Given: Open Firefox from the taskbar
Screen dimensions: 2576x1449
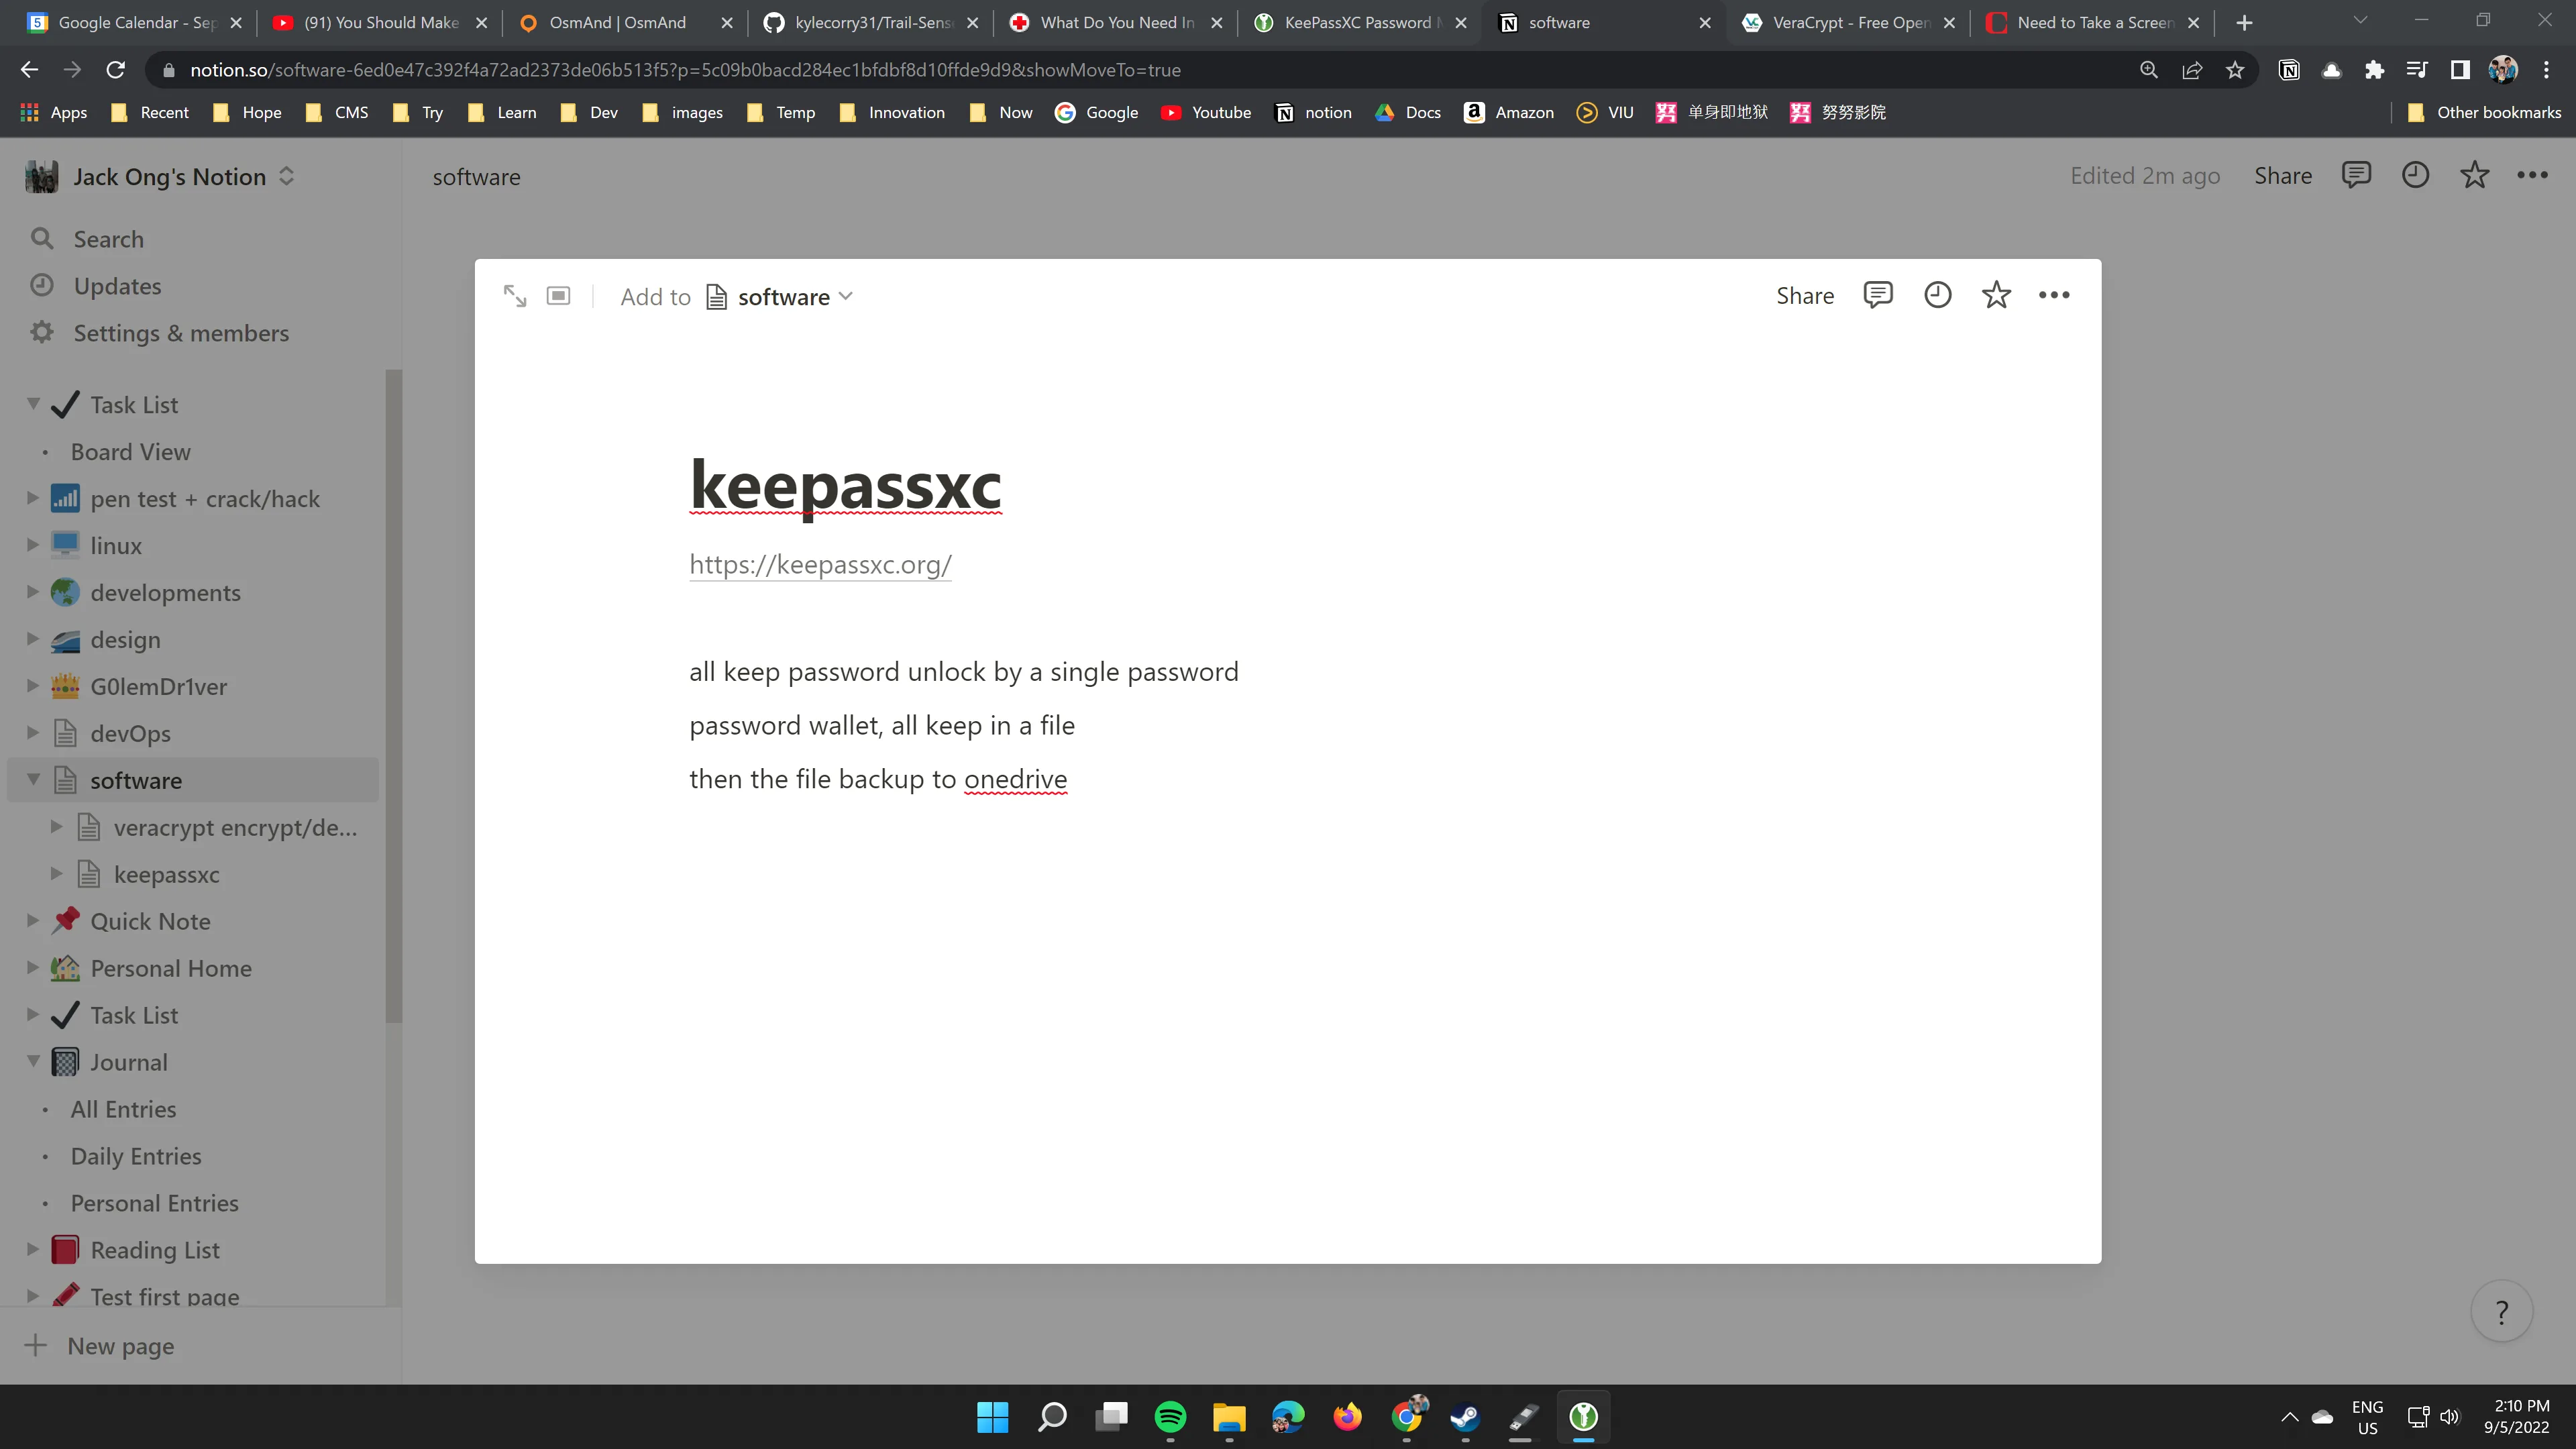Looking at the screenshot, I should 1347,1417.
